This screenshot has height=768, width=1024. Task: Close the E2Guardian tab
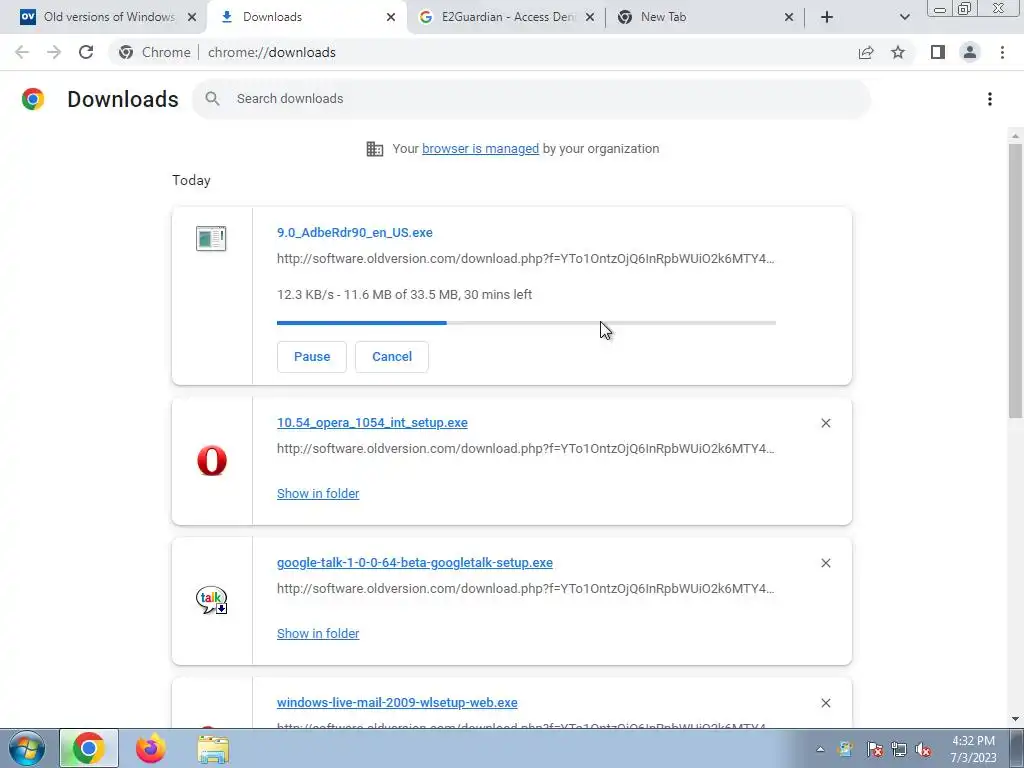tap(590, 17)
